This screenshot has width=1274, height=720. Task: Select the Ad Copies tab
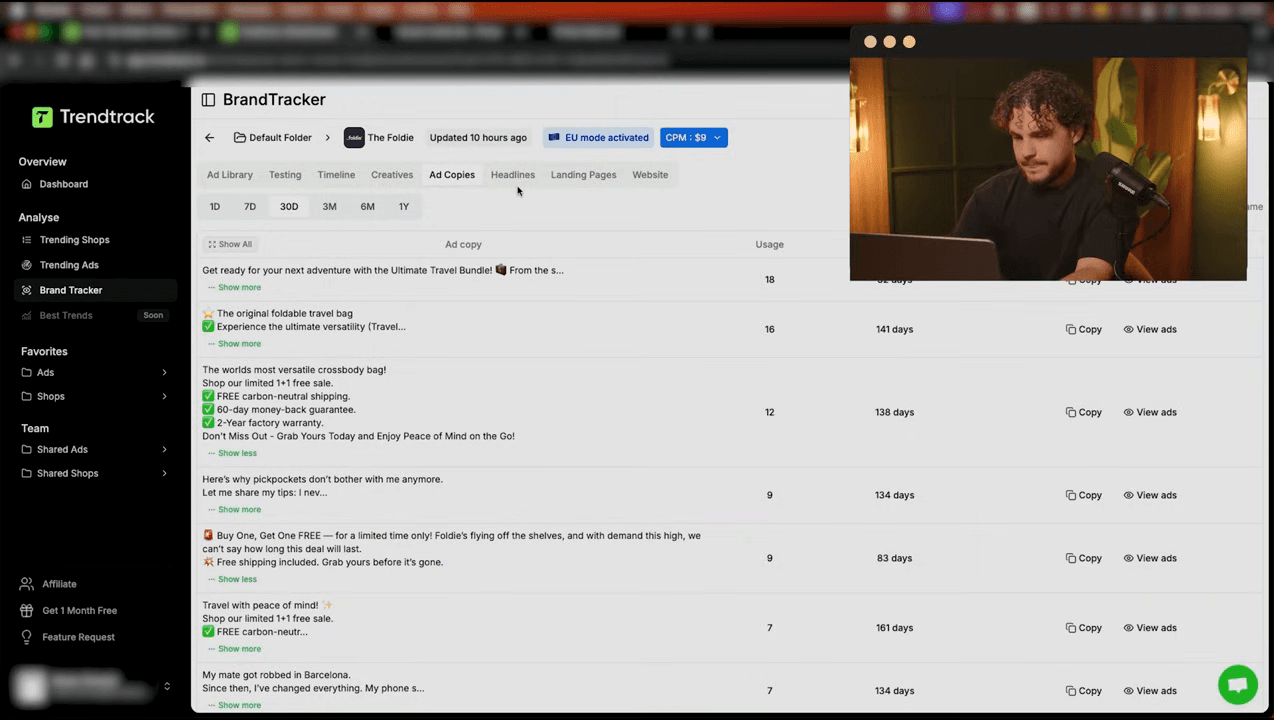coord(452,175)
